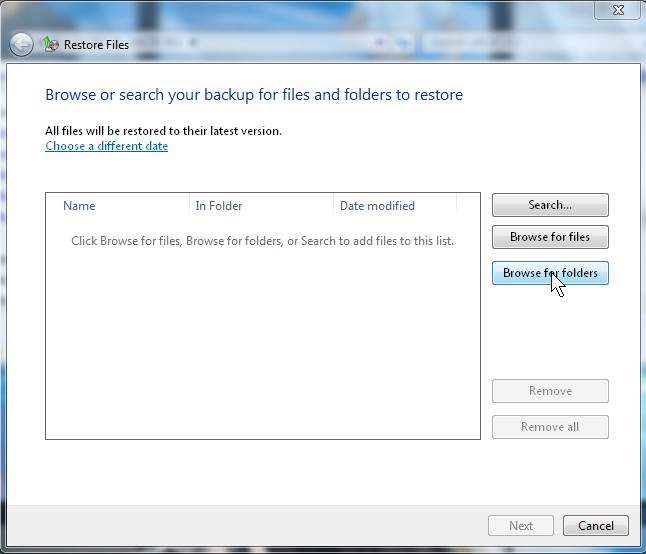Click the list's empty placeholder hint text
This screenshot has width=646, height=554.
coord(262,241)
